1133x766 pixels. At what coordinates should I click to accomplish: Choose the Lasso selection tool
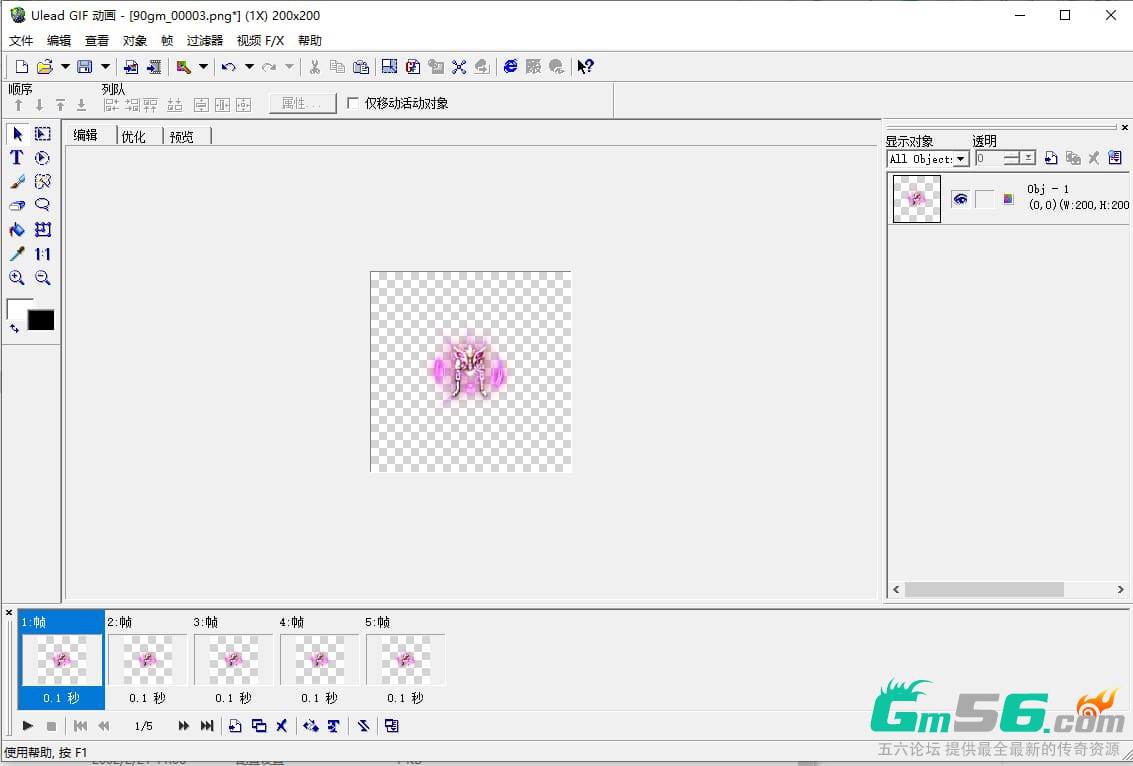(42, 206)
